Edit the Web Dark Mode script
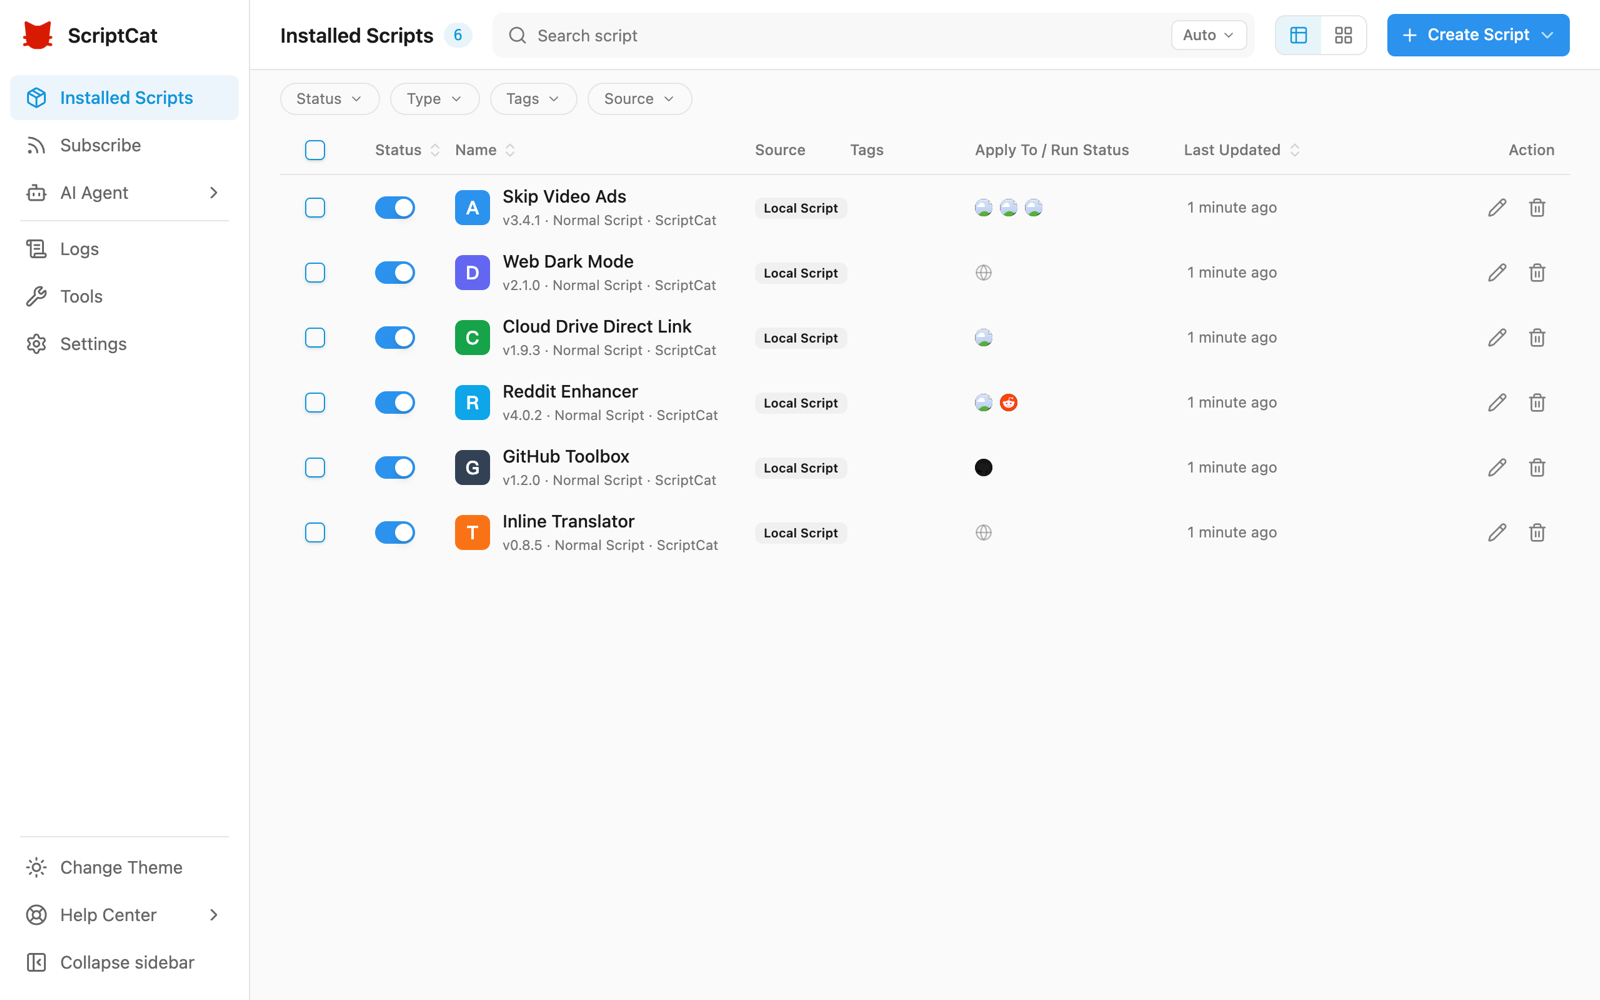Viewport: 1600px width, 1000px height. point(1497,273)
